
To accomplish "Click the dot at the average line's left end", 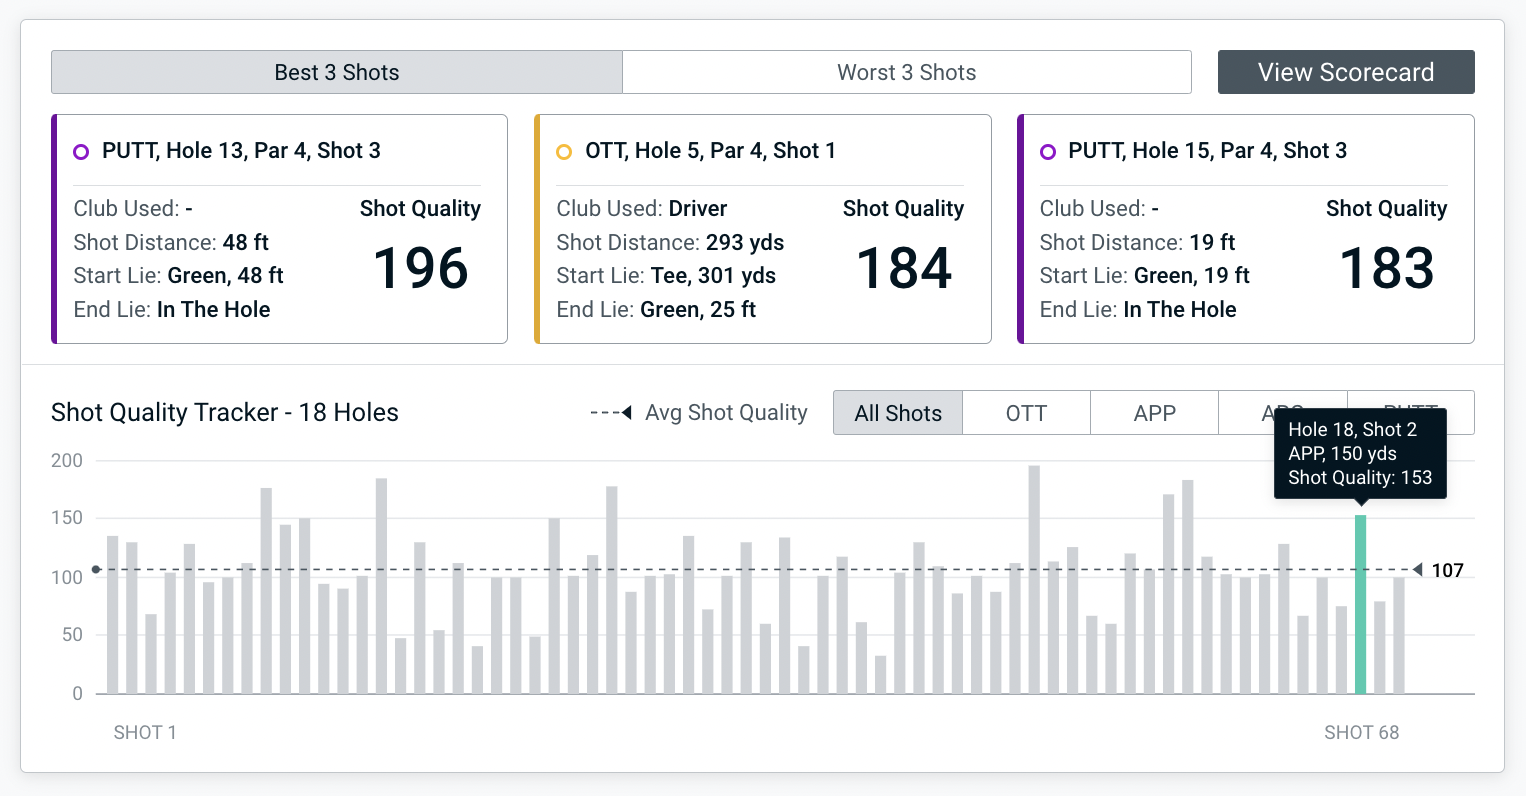I will [96, 570].
